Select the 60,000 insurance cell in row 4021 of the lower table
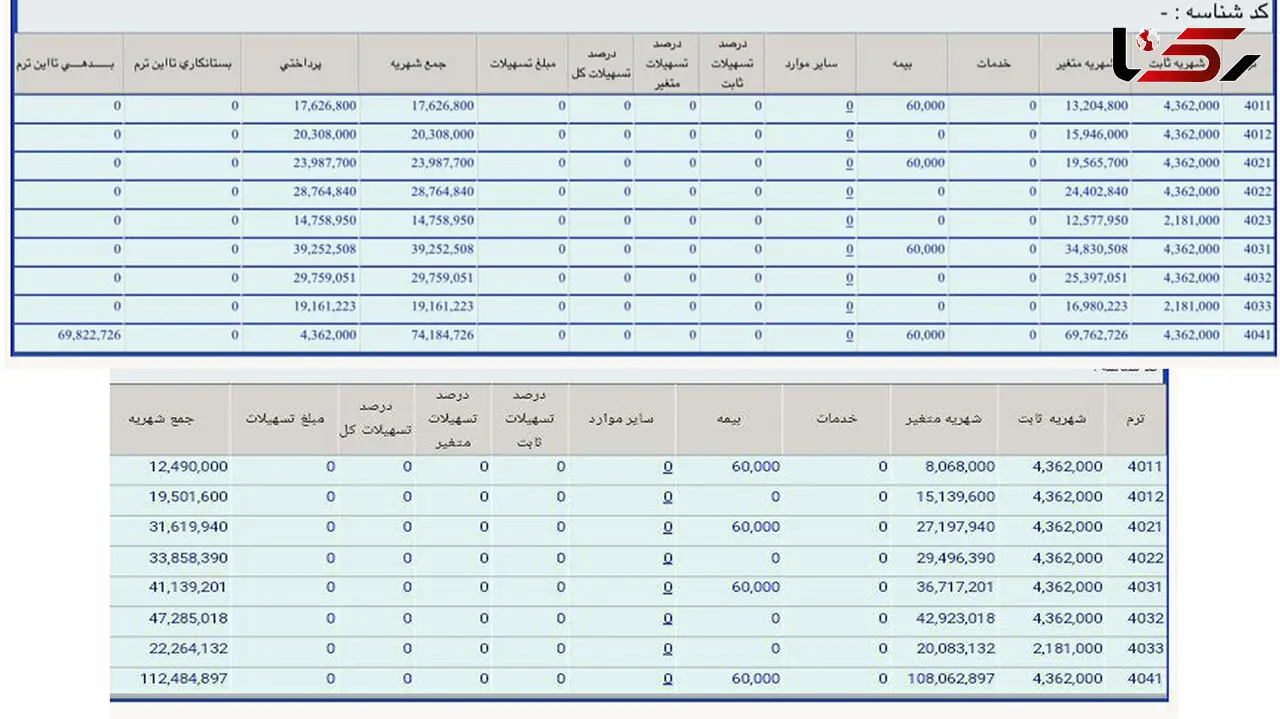The image size is (1280, 719). (x=756, y=527)
